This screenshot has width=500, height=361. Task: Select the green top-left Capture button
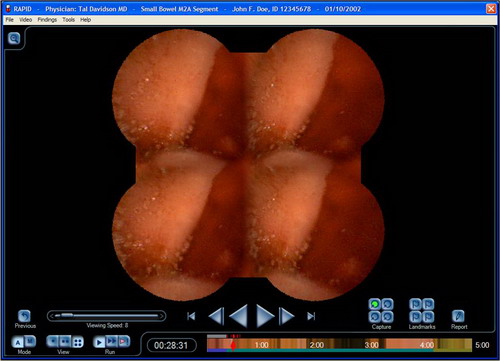tap(375, 304)
